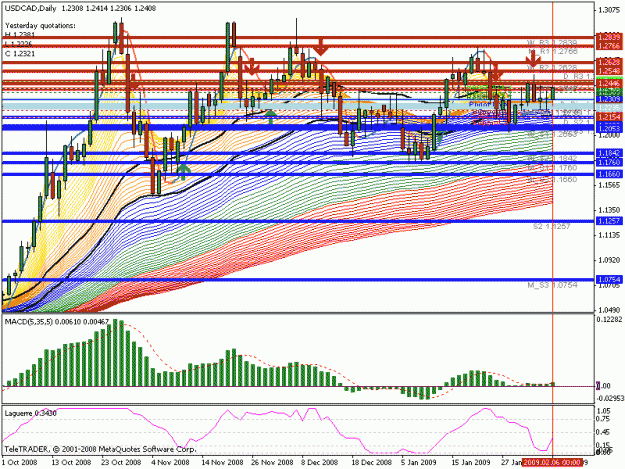Viewport: 625px width, 469px height.
Task: Click the 1.1257 blue price tag
Action: [x=609, y=221]
